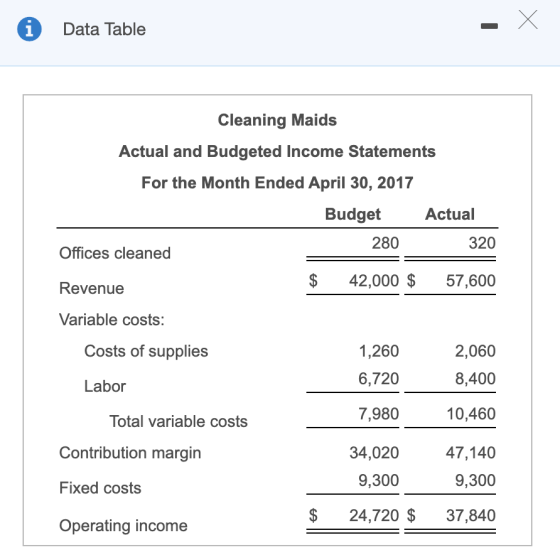
Task: Click the 'Budget' column header
Action: point(353,215)
